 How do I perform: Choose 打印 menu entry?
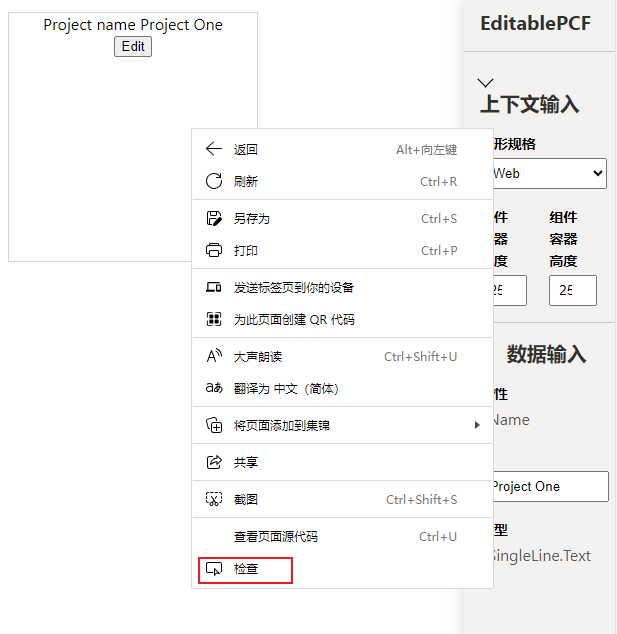[x=342, y=251]
